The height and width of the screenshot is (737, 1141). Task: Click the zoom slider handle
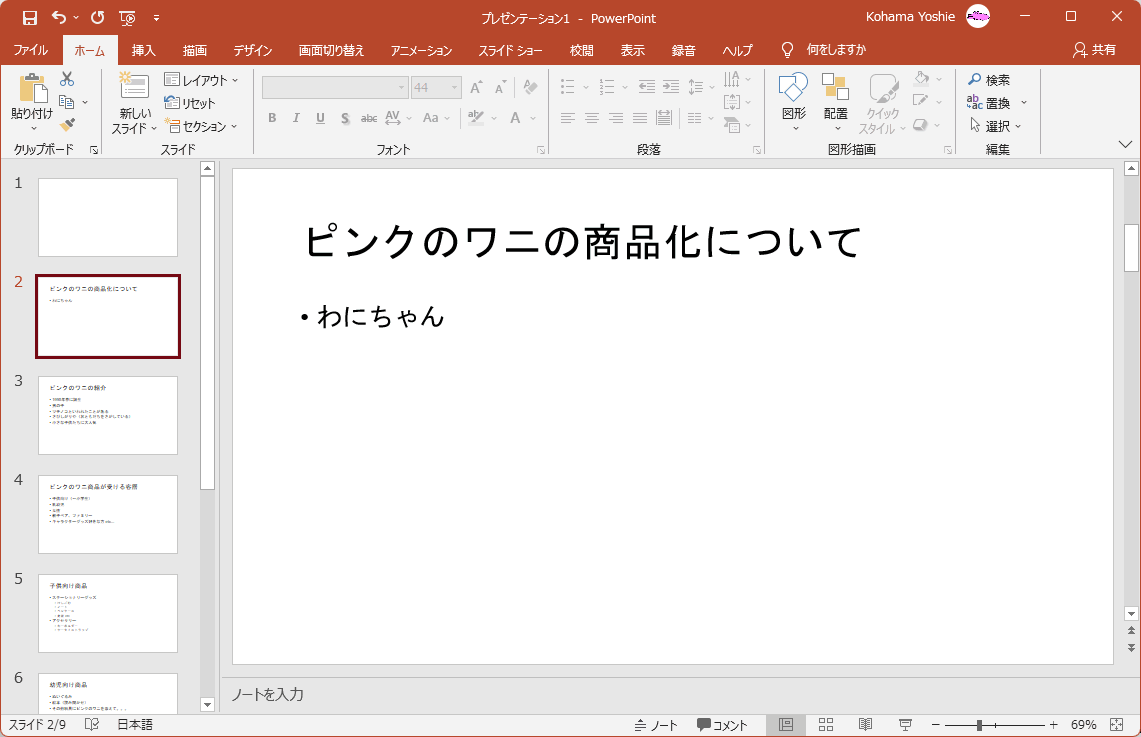980,725
